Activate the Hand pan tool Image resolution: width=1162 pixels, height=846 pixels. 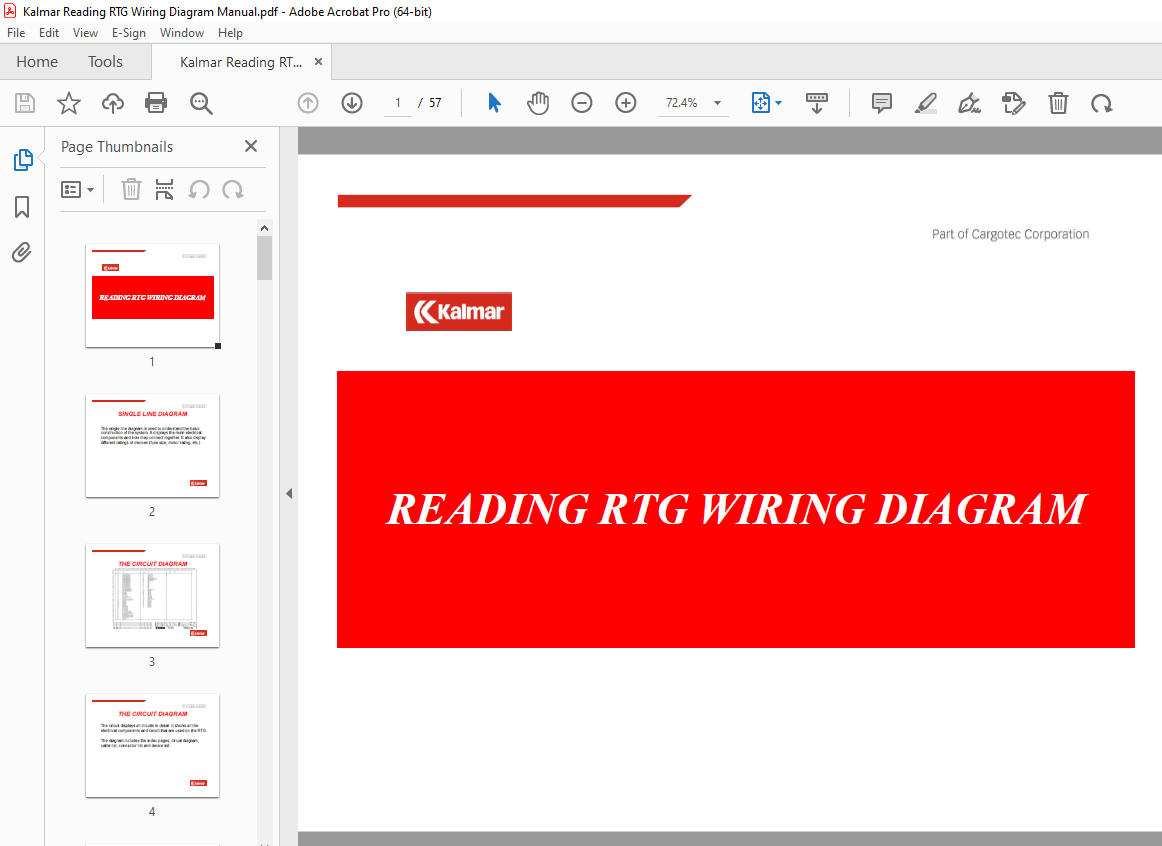tap(538, 103)
